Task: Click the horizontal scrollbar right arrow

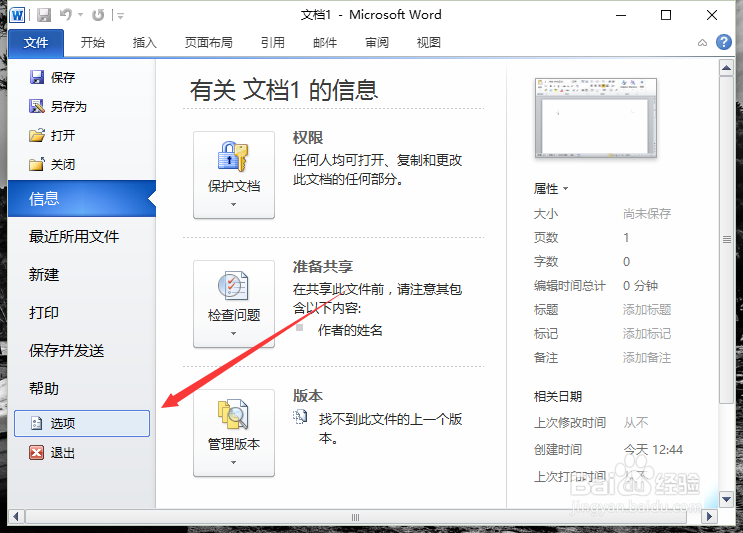Action: pos(709,516)
